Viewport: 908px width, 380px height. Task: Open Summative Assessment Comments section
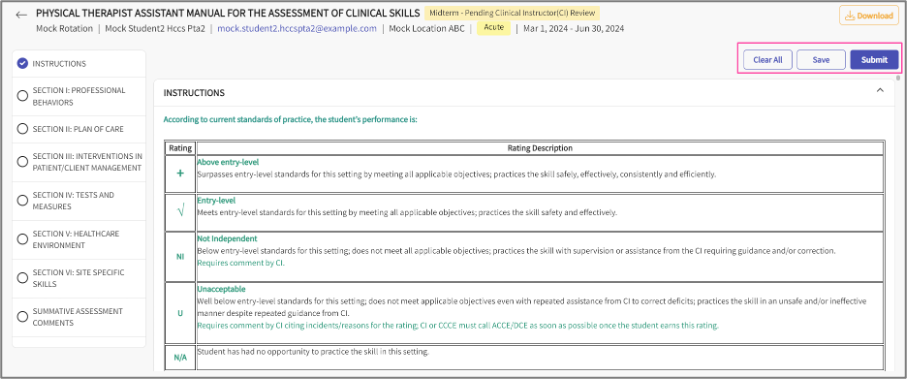(79, 317)
